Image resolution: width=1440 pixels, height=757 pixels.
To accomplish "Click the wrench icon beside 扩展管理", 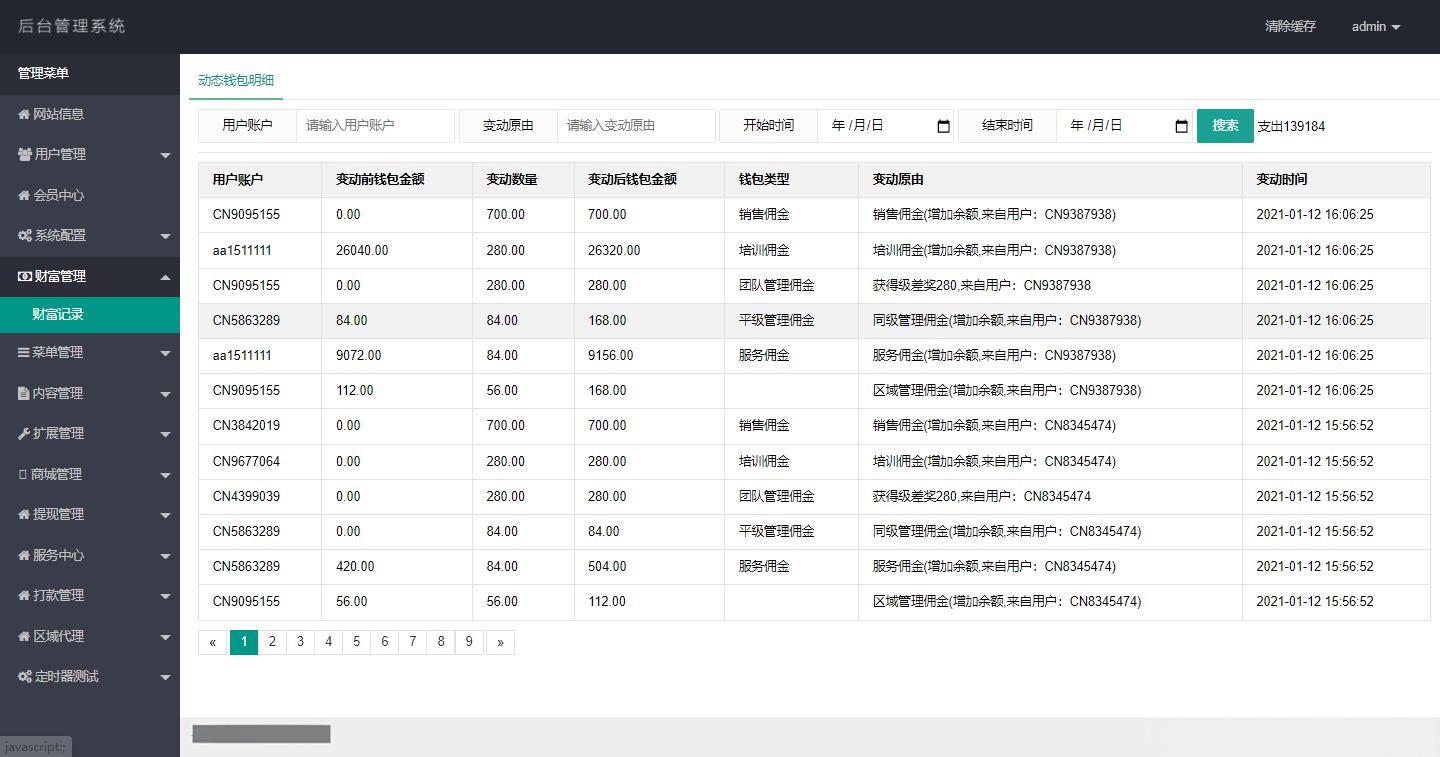I will pyautogui.click(x=24, y=433).
